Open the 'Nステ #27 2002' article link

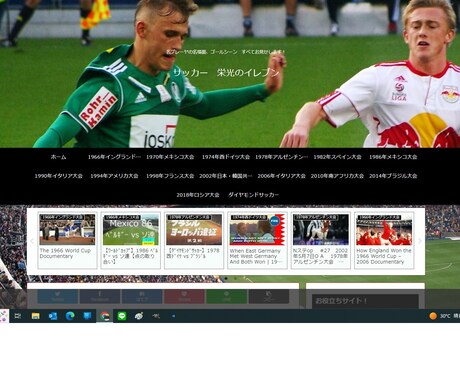[320, 256]
